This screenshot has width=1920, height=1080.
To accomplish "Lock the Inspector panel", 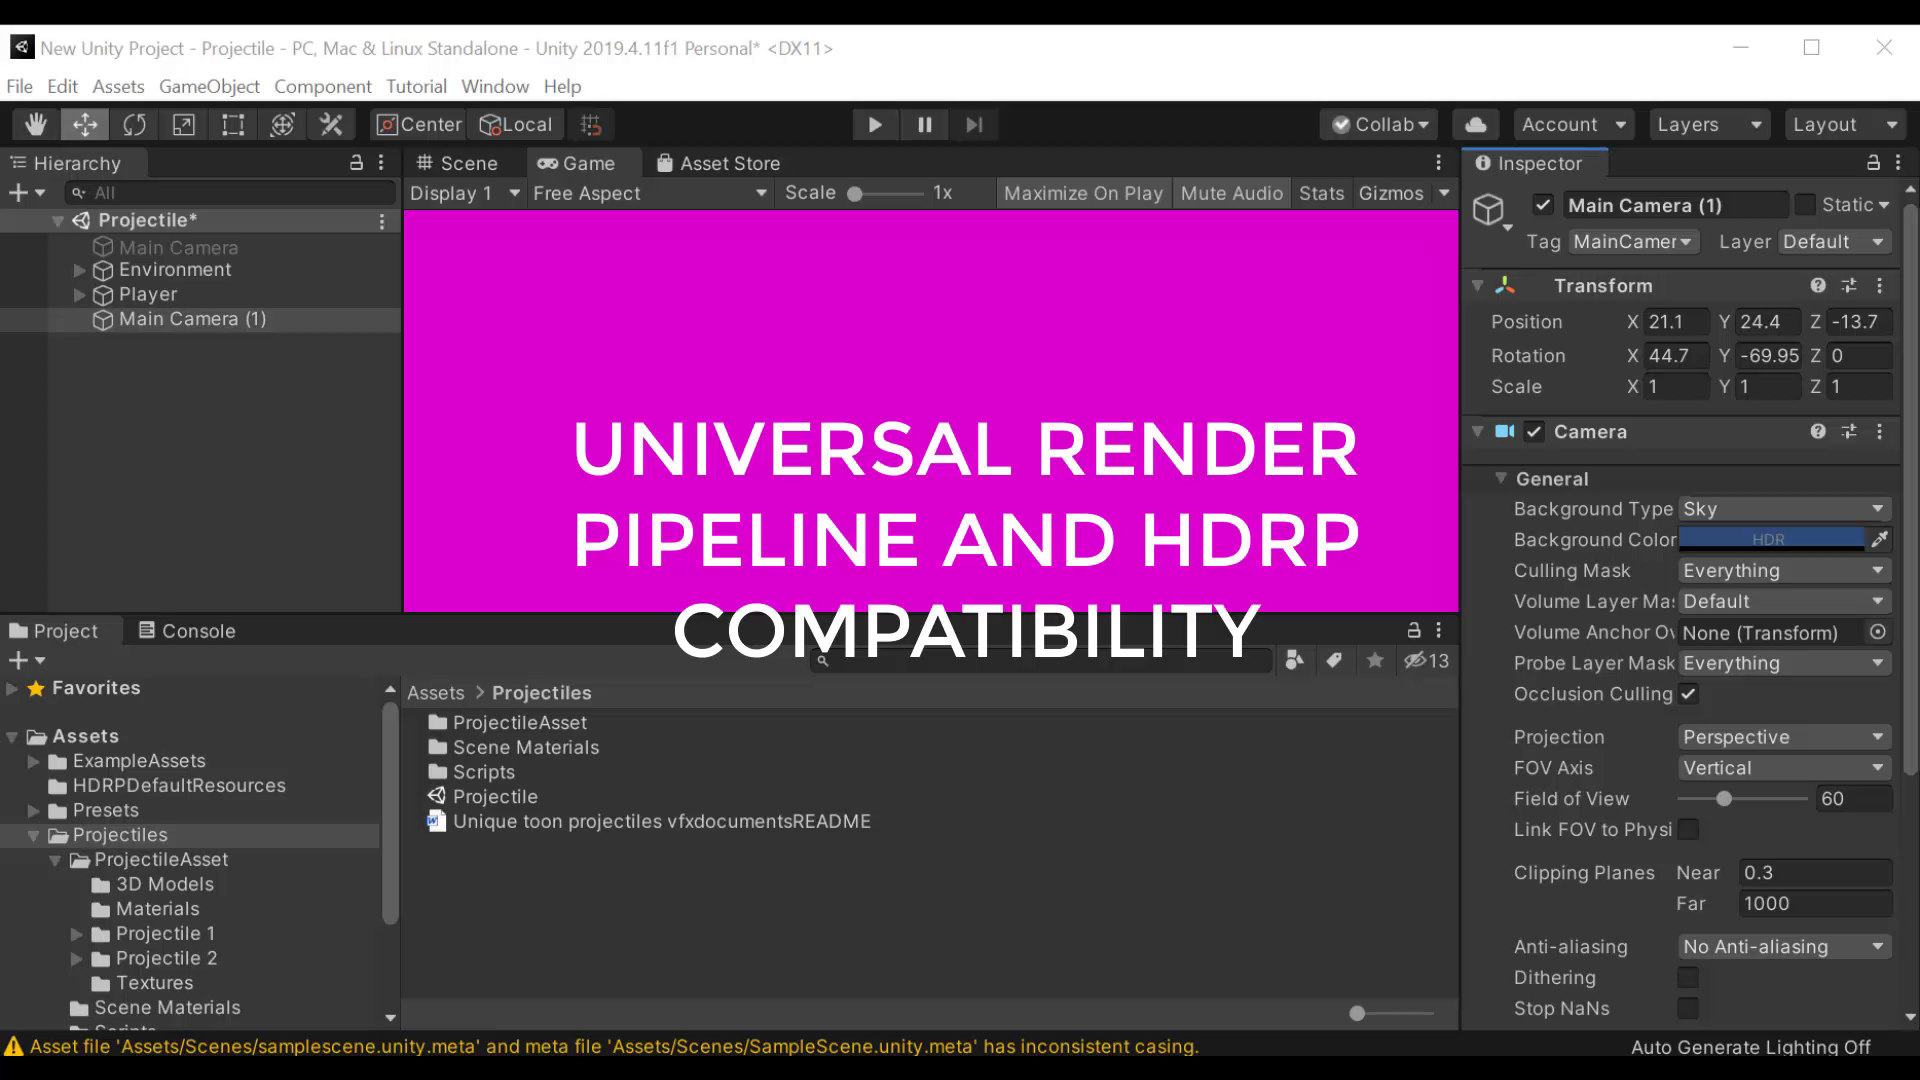I will pos(1873,162).
